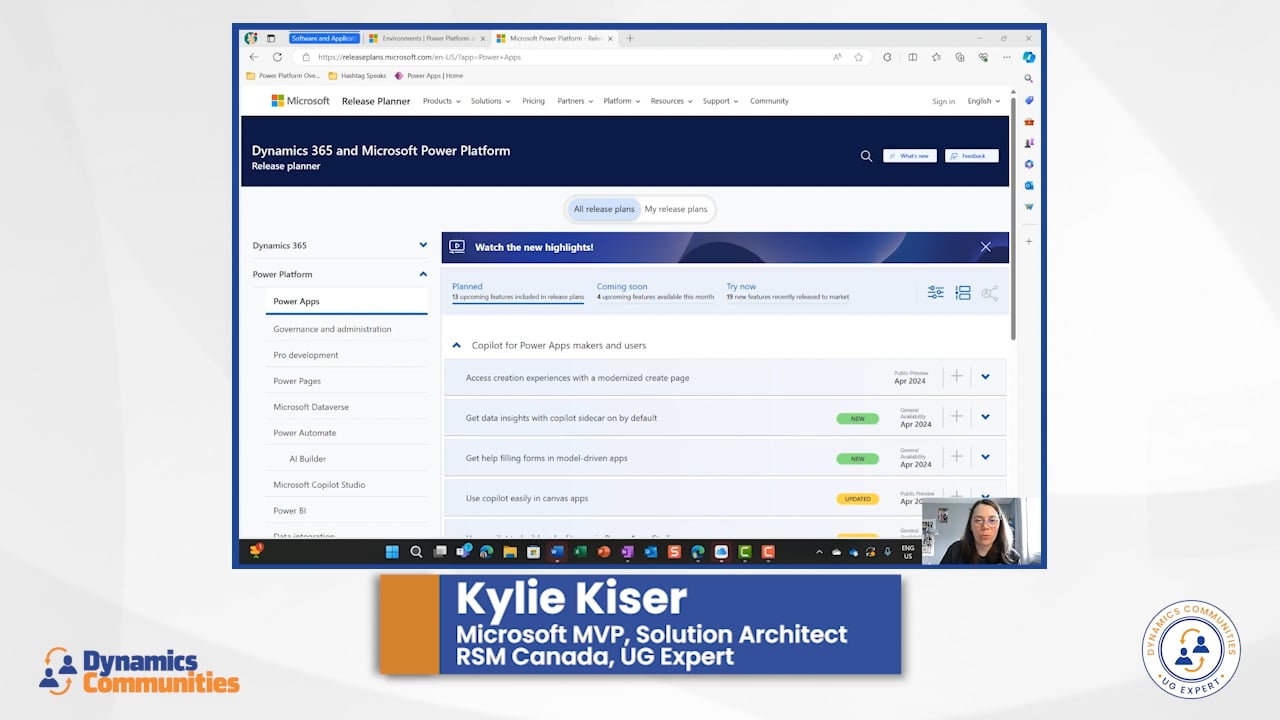Expand the Dynamics 365 section

point(423,245)
